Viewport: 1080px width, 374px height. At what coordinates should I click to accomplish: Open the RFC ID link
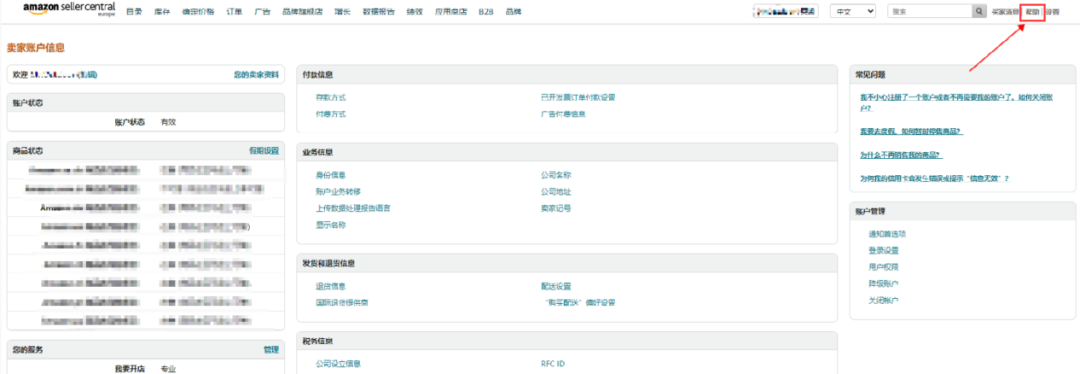click(552, 364)
